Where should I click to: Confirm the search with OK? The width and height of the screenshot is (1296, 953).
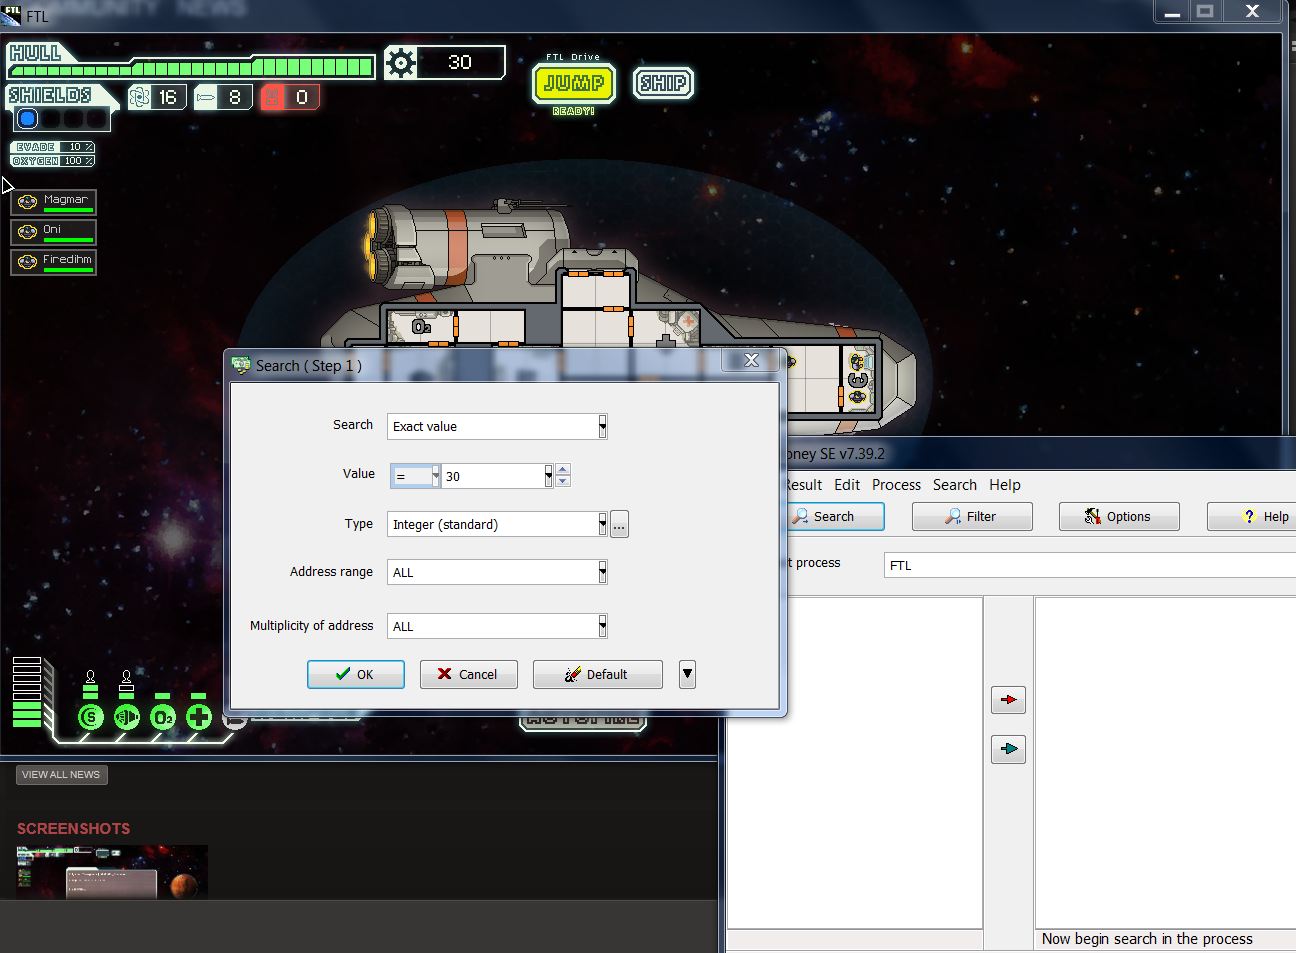tap(356, 674)
